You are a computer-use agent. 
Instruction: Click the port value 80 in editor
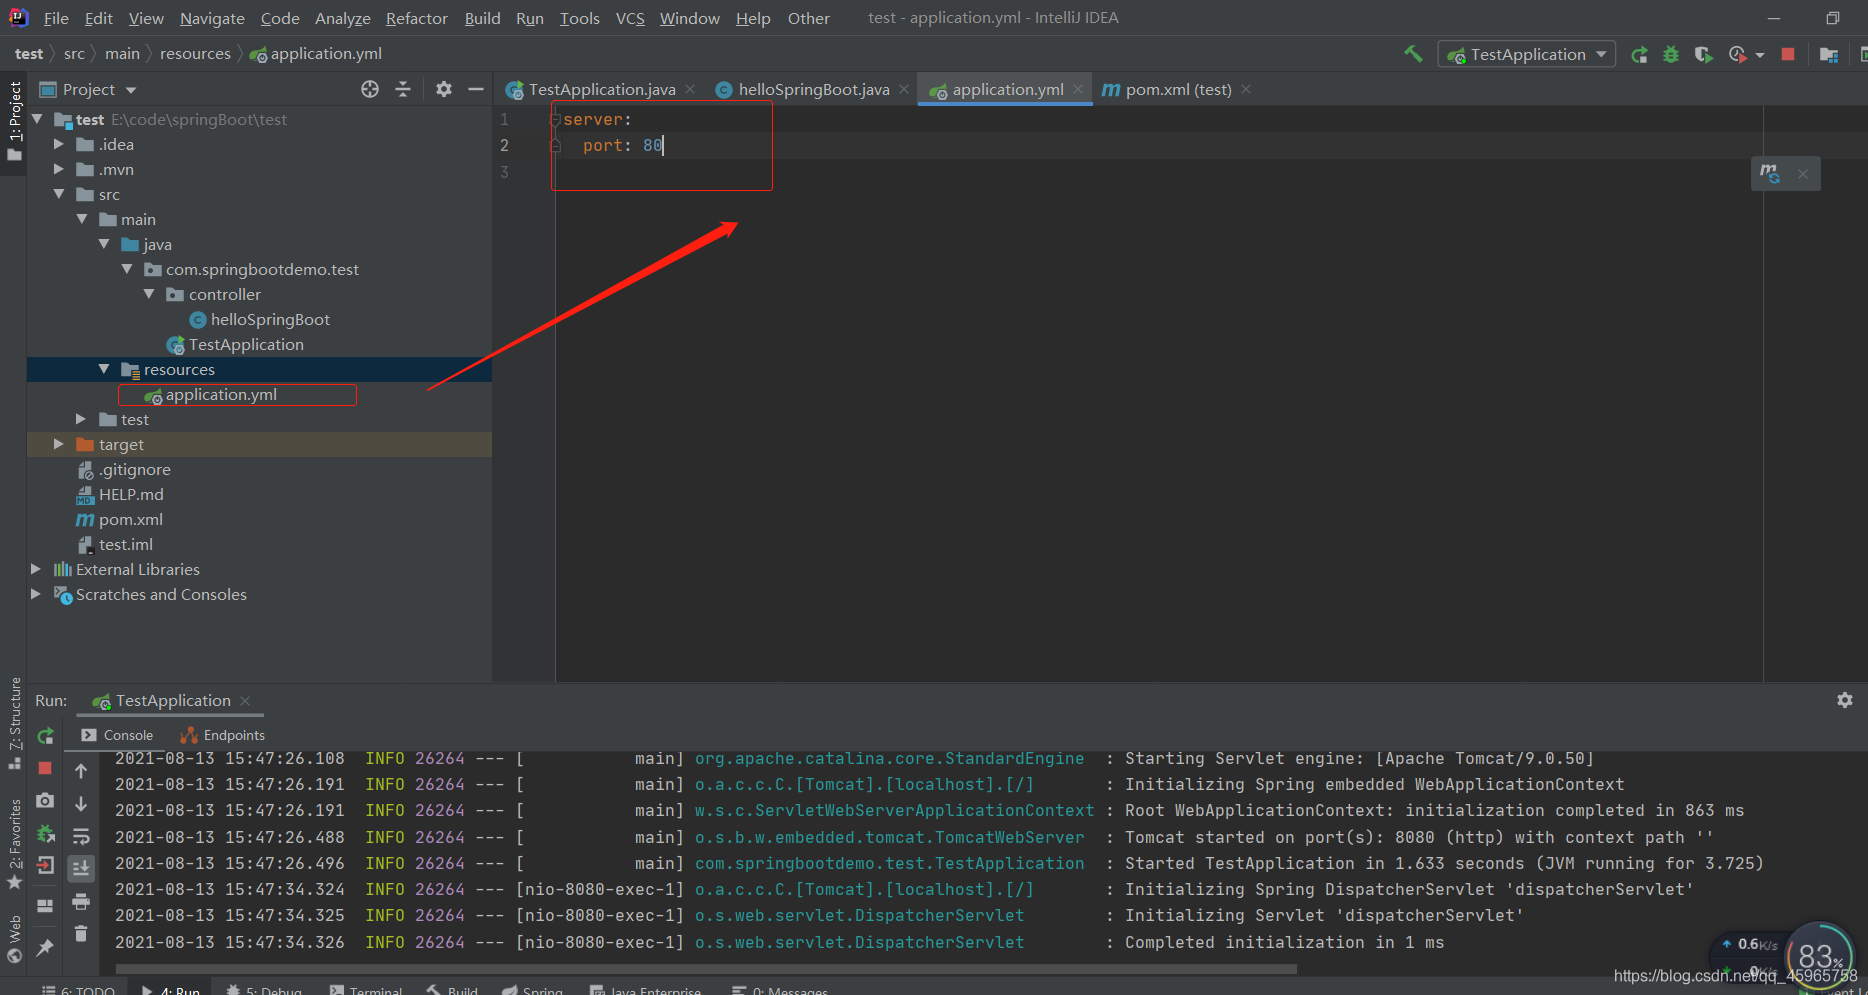652,145
